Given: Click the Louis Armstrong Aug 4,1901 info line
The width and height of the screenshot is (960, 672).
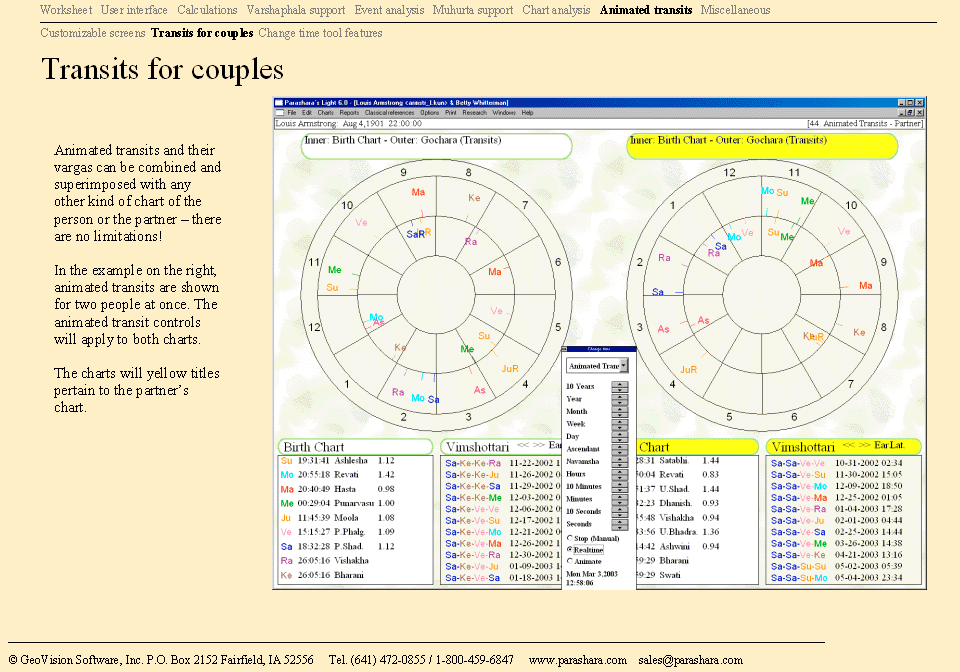Looking at the screenshot, I should [x=348, y=124].
